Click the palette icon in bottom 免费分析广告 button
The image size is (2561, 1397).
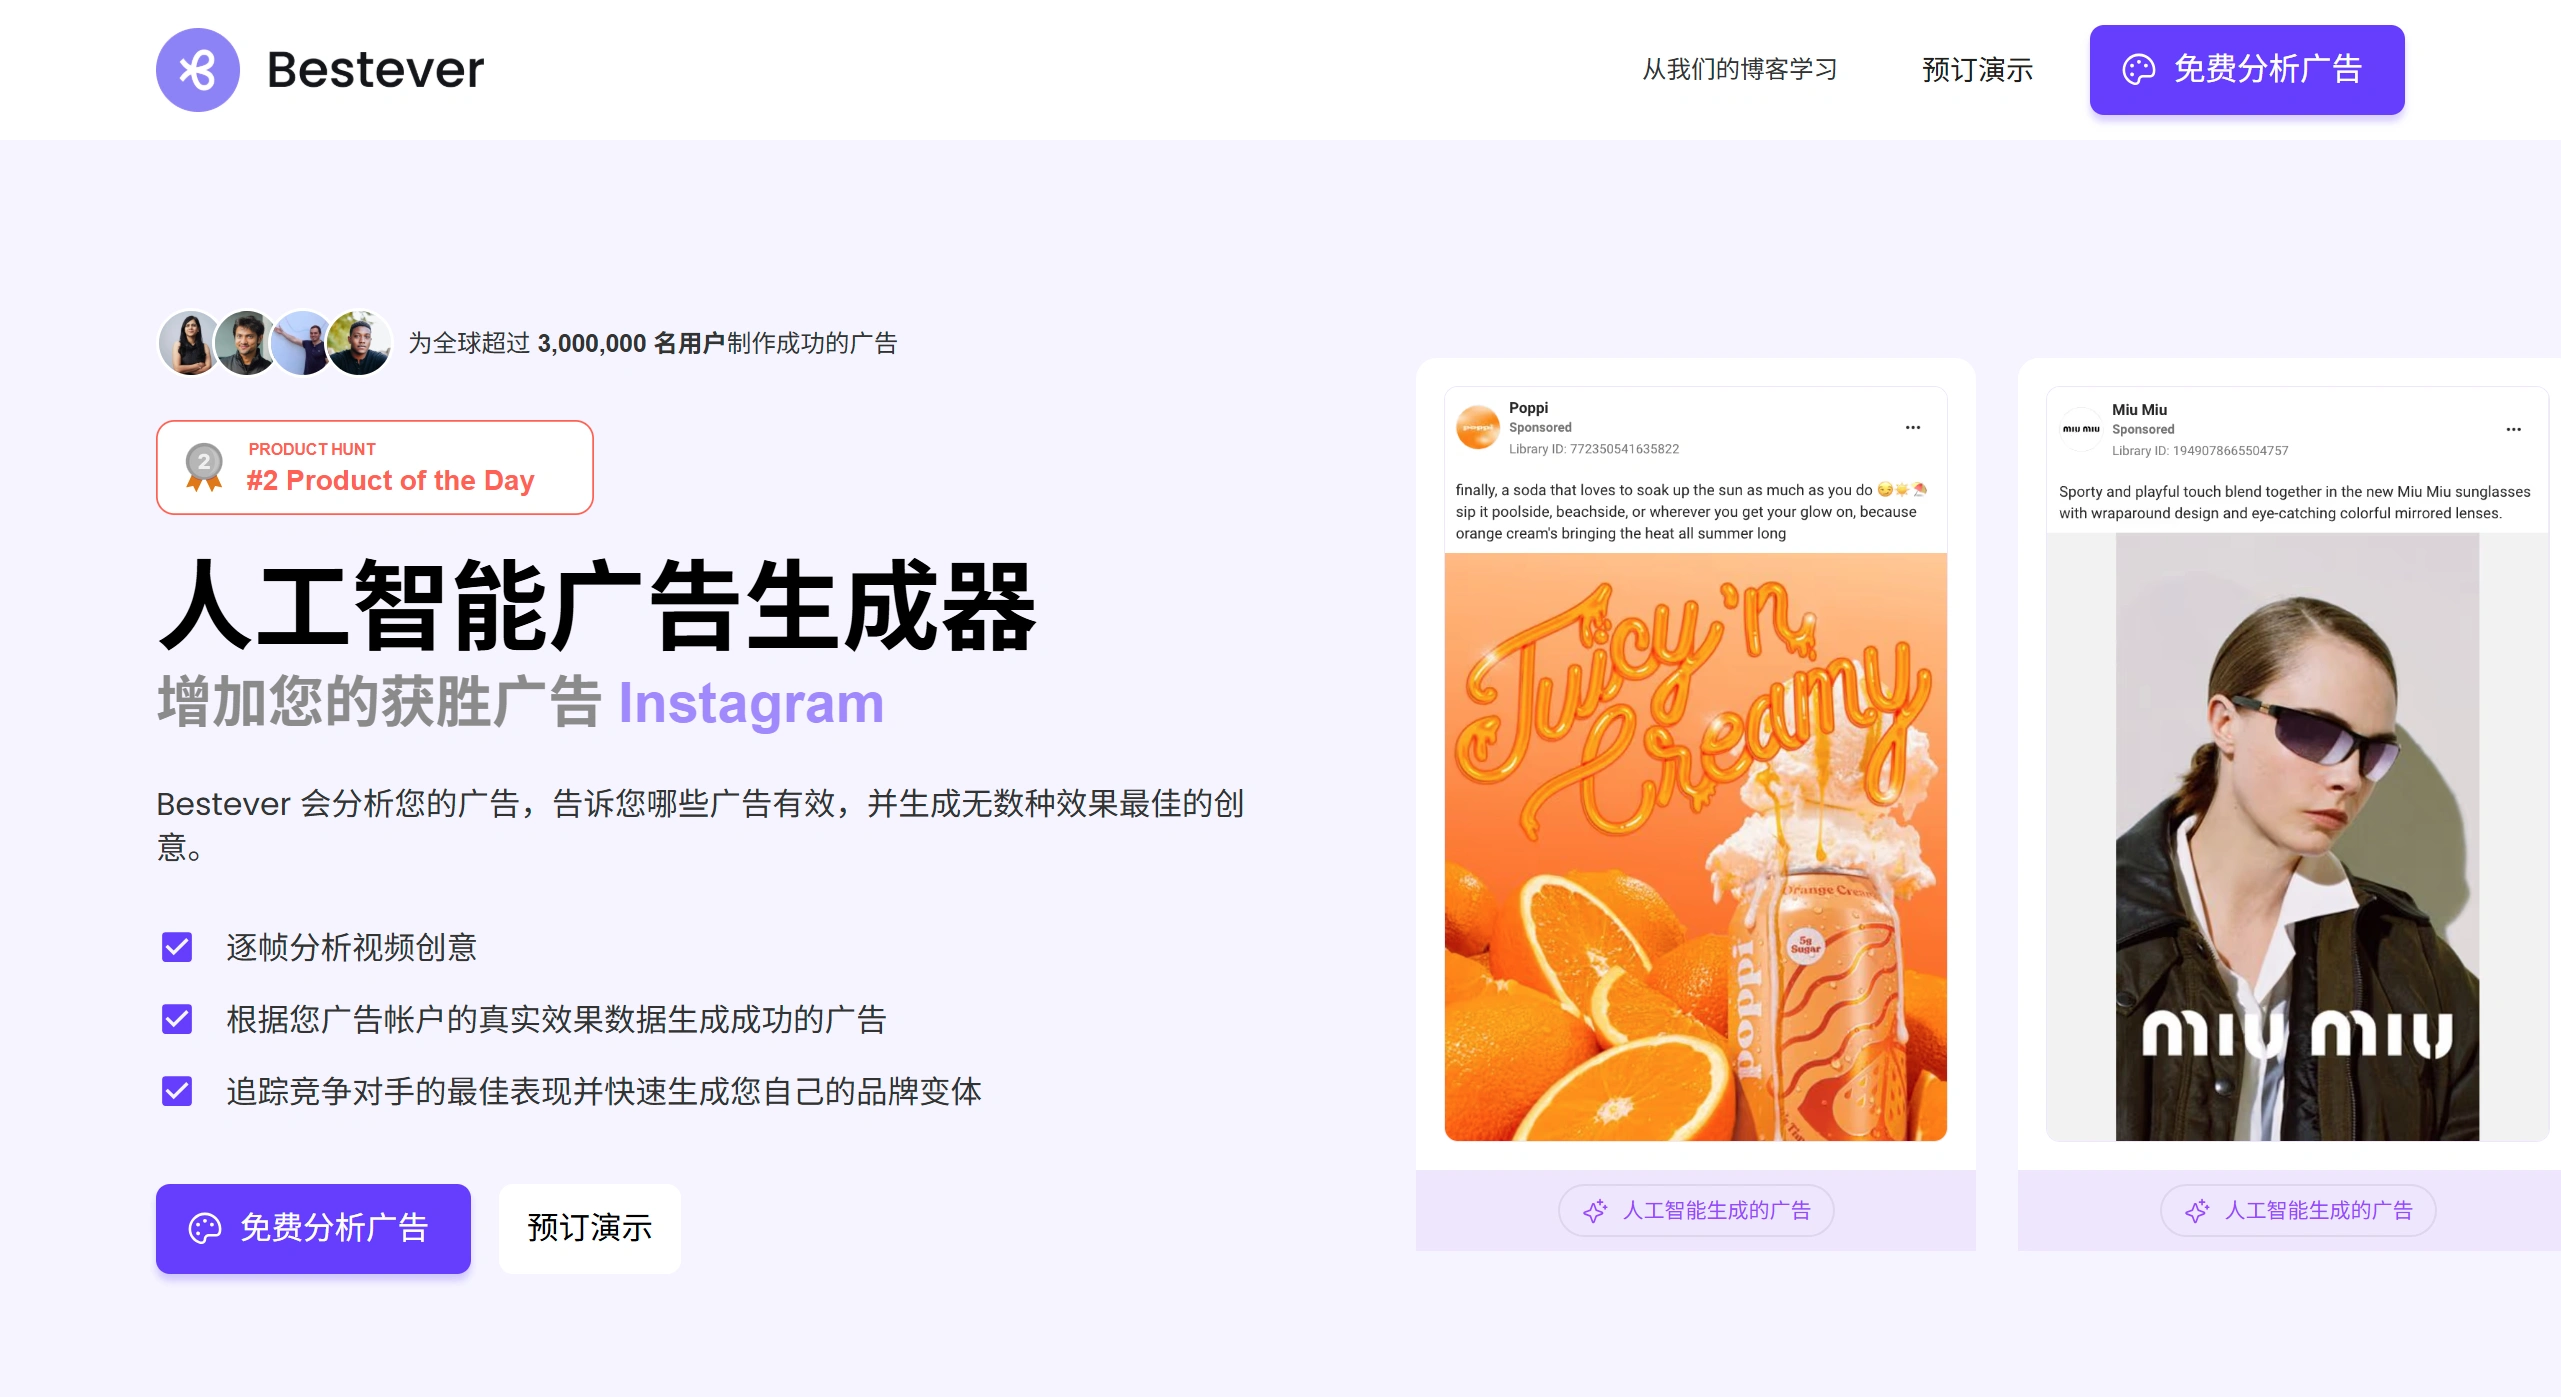(206, 1228)
